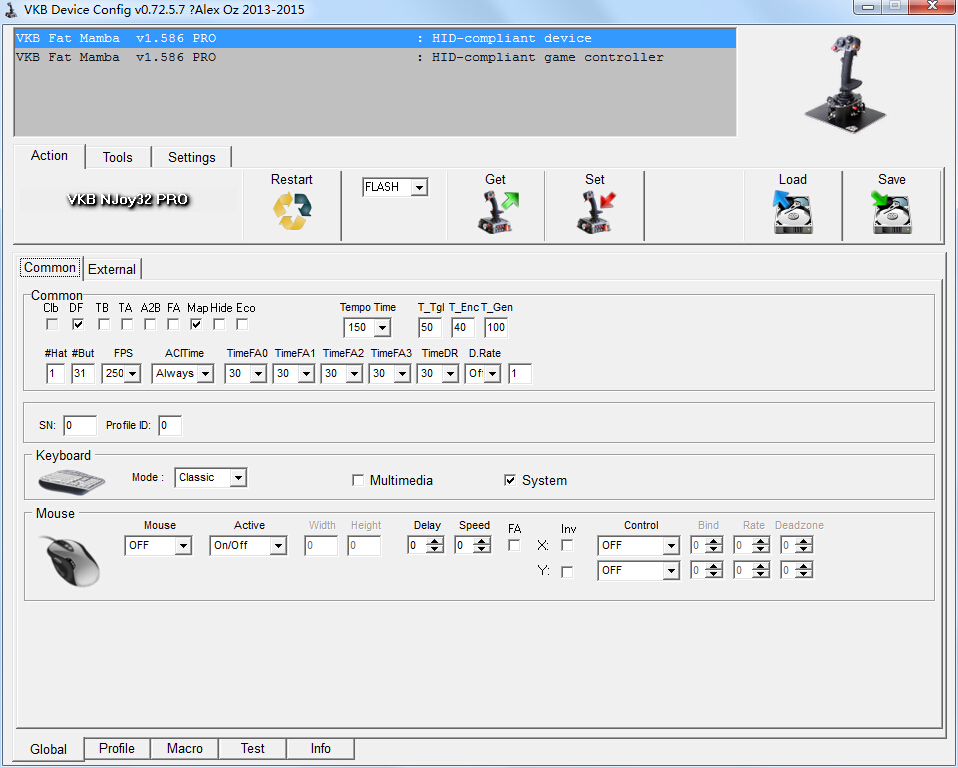Enable the TB checkbox
This screenshot has height=768, width=958.
103,324
